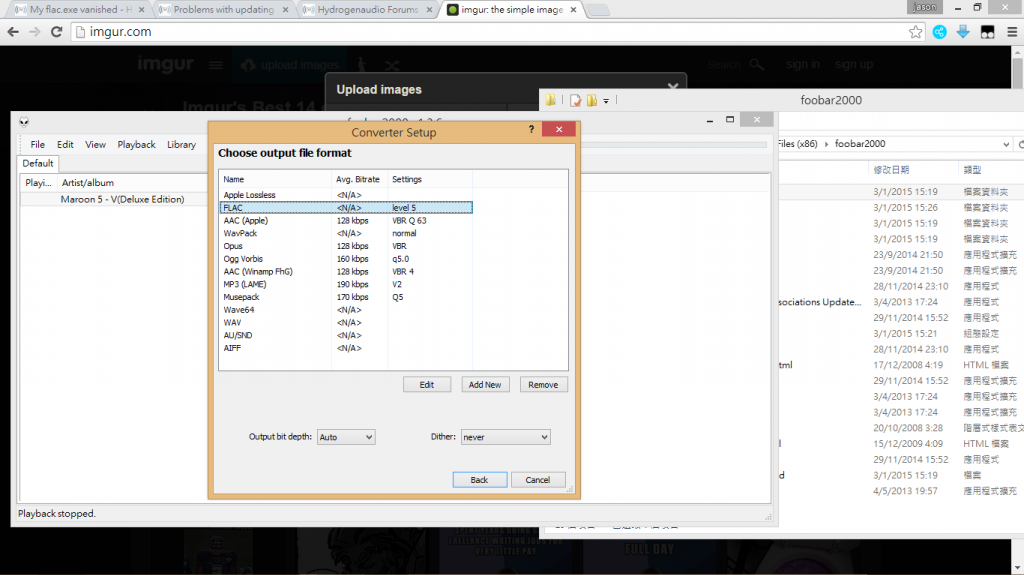Click blue download arrow extension icon

click(x=963, y=32)
